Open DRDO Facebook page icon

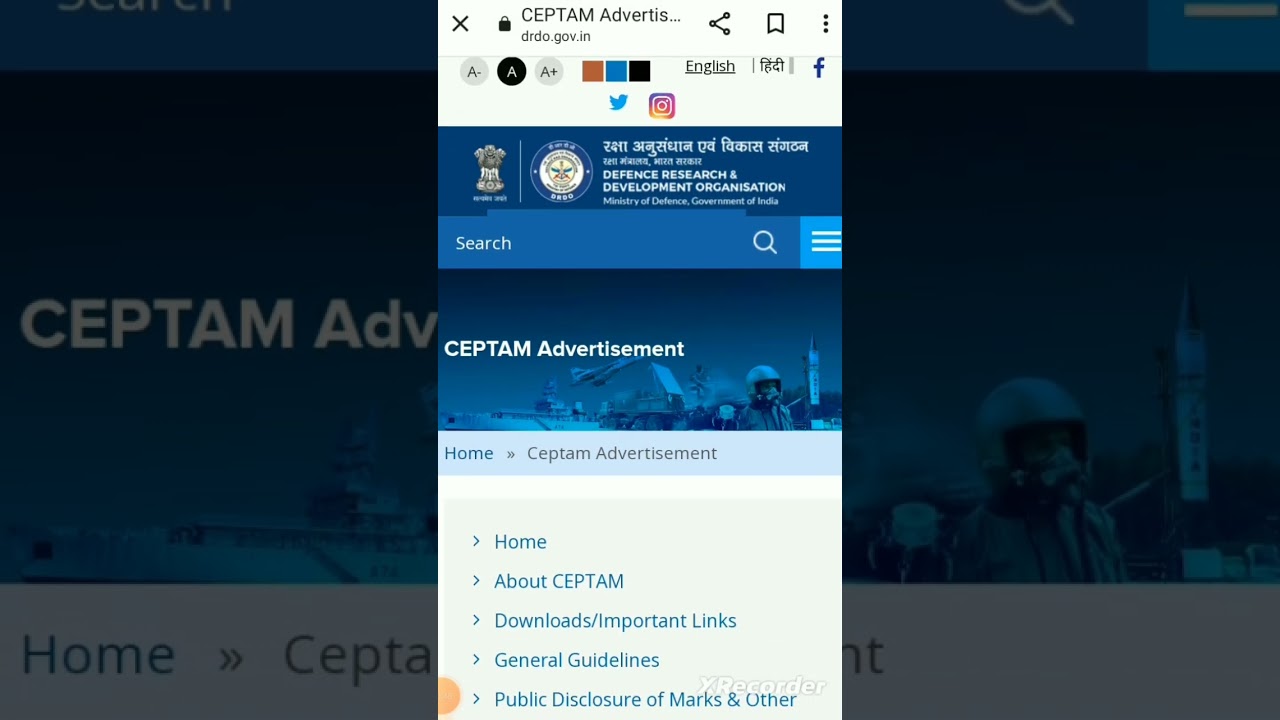819,67
